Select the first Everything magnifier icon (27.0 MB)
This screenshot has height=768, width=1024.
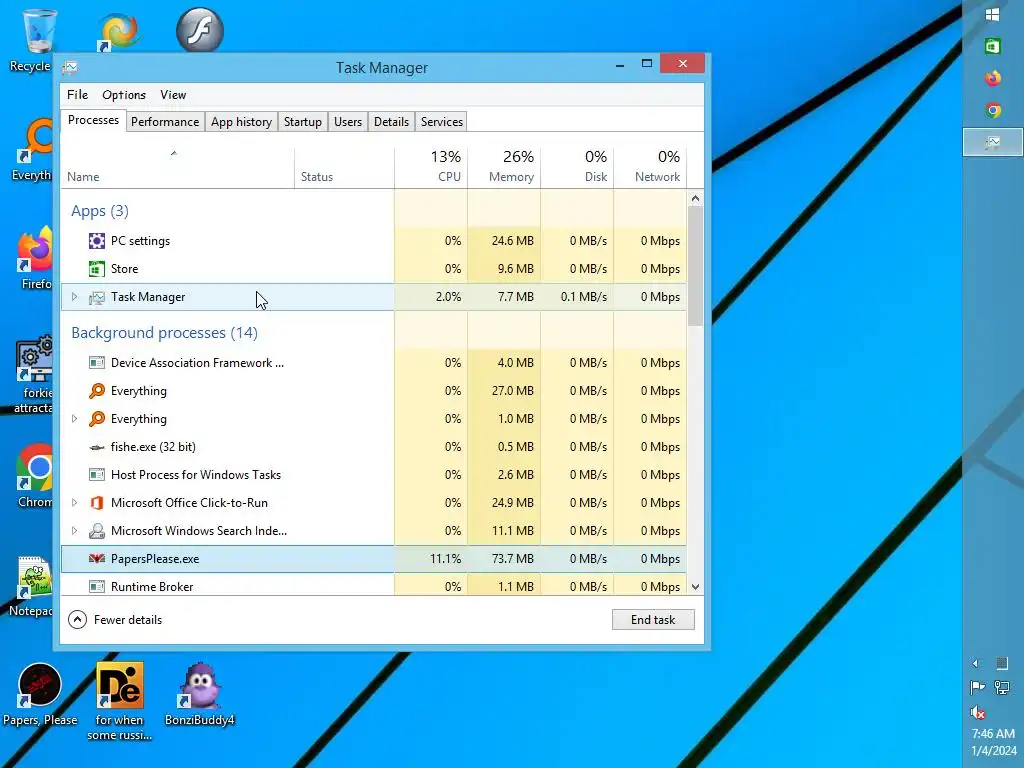pyautogui.click(x=97, y=391)
